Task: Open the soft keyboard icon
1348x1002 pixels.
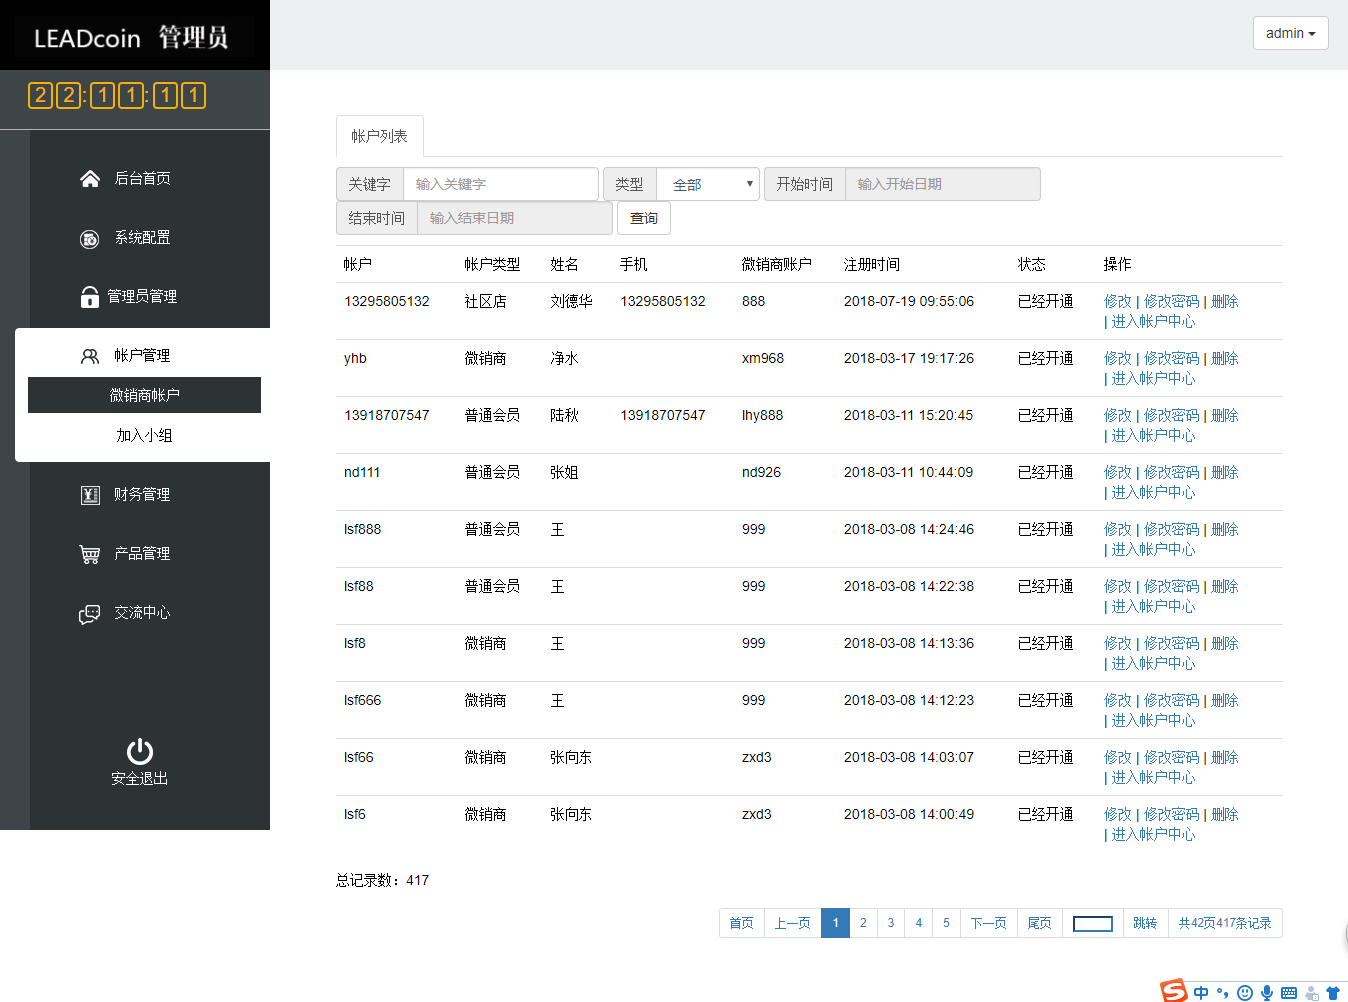Action: coord(1289,992)
